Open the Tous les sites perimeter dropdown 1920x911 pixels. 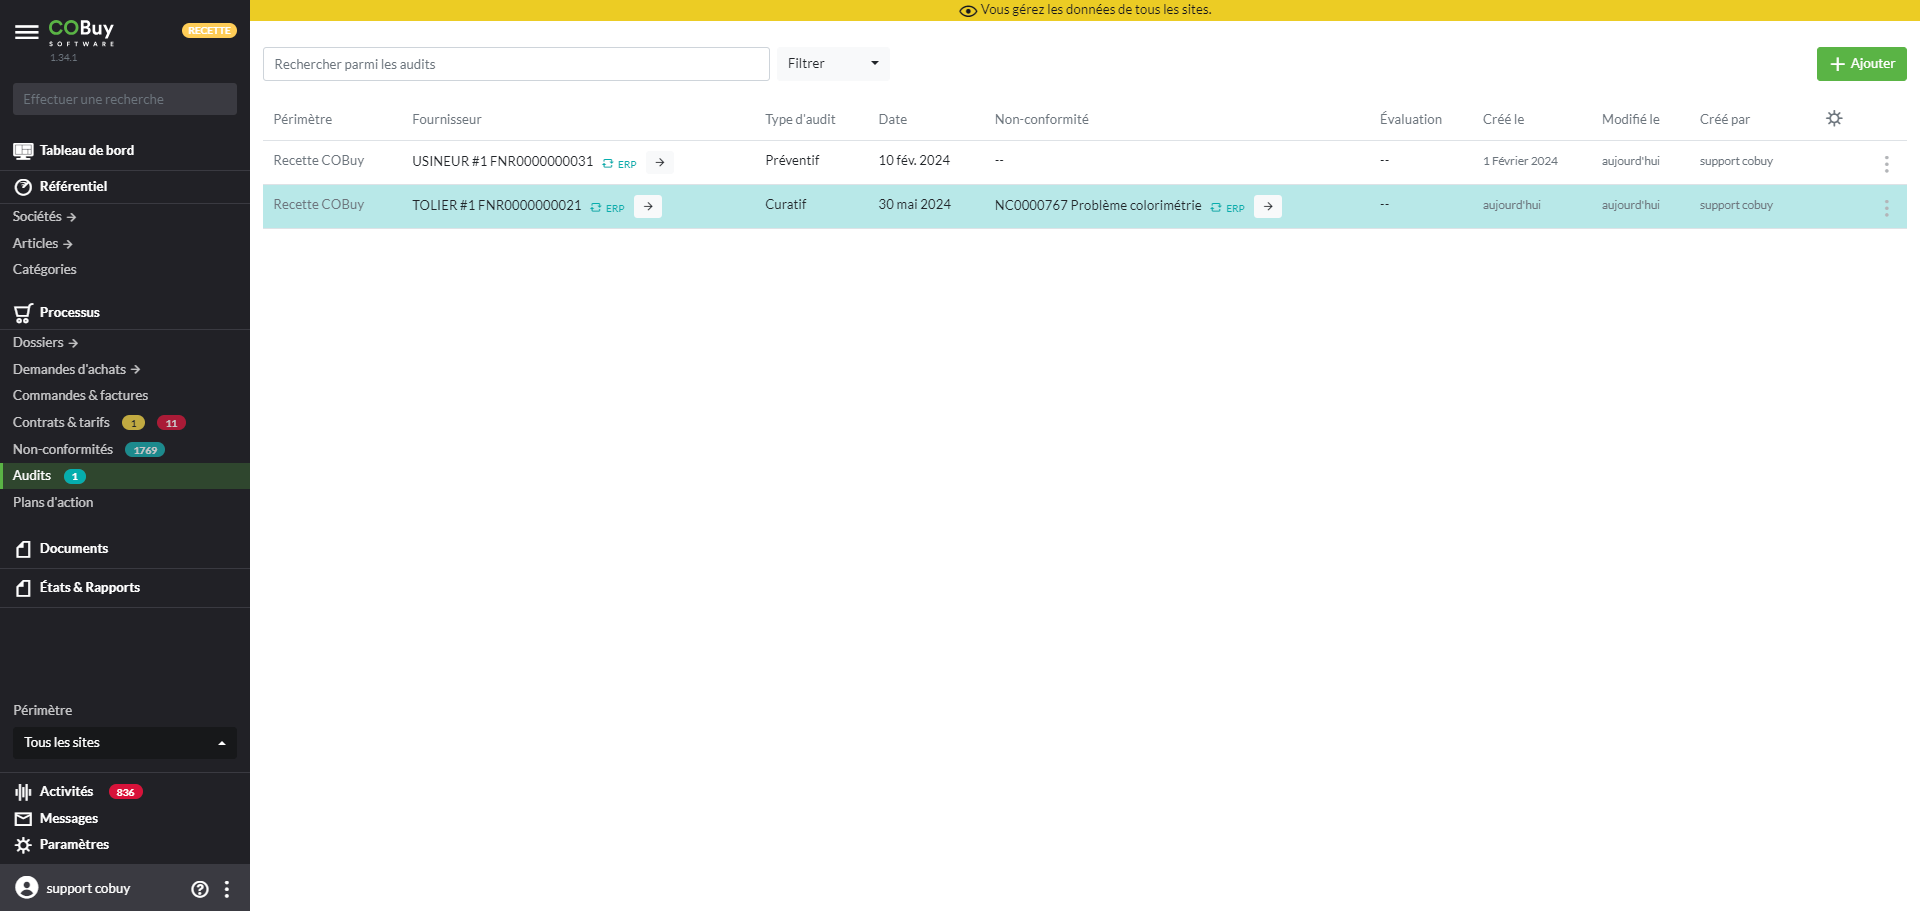pyautogui.click(x=124, y=743)
